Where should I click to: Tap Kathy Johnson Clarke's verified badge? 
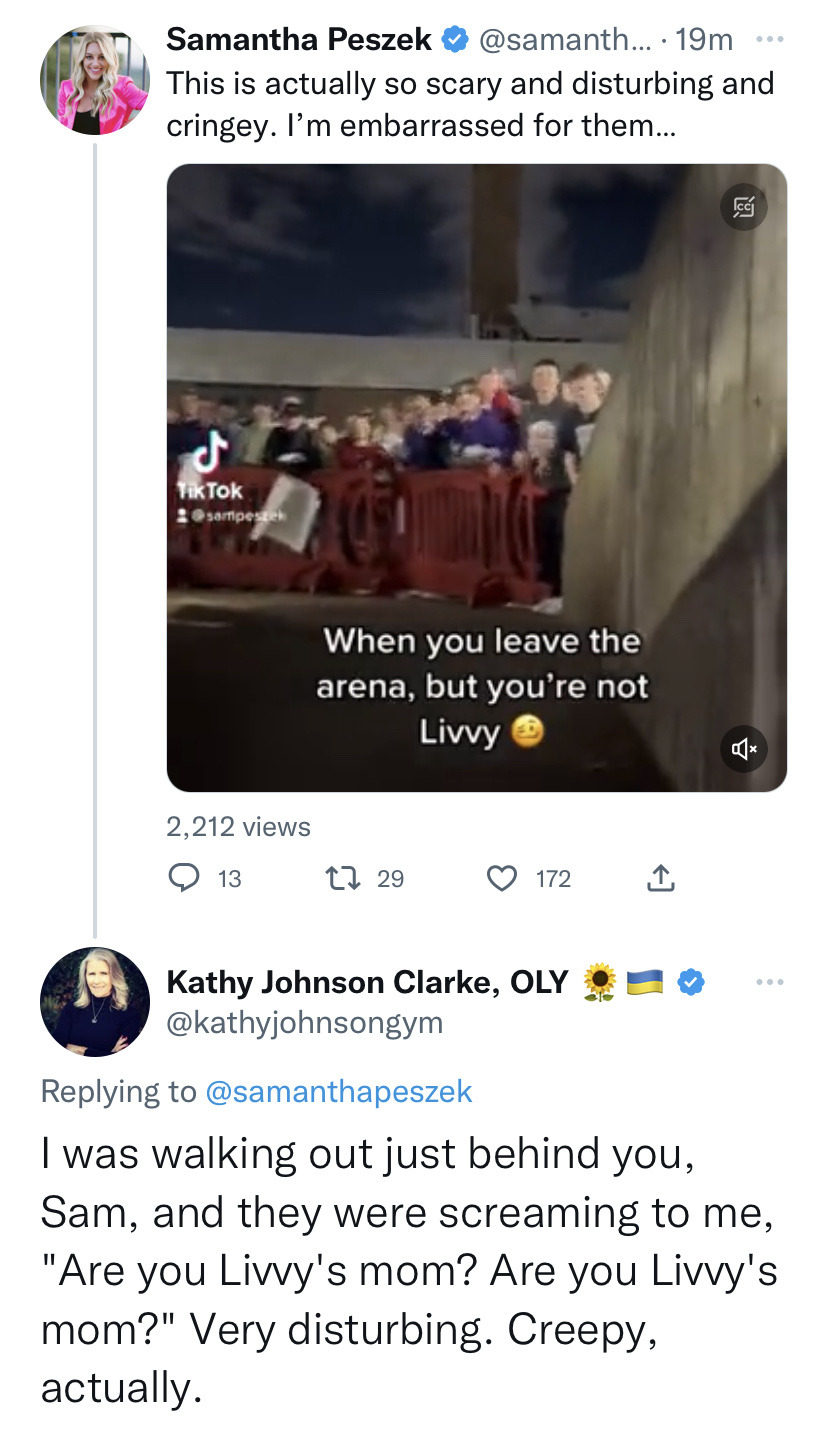pyautogui.click(x=690, y=983)
